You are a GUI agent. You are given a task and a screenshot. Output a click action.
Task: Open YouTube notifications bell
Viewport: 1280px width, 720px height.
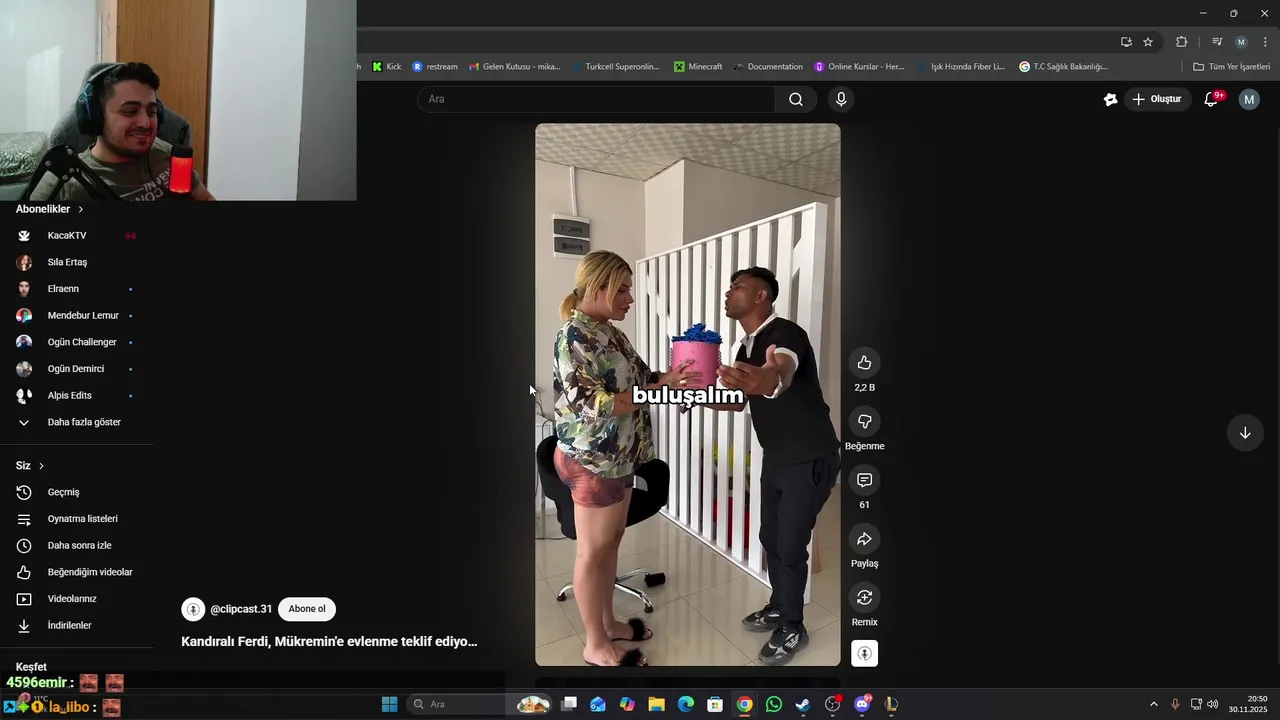pos(1211,99)
